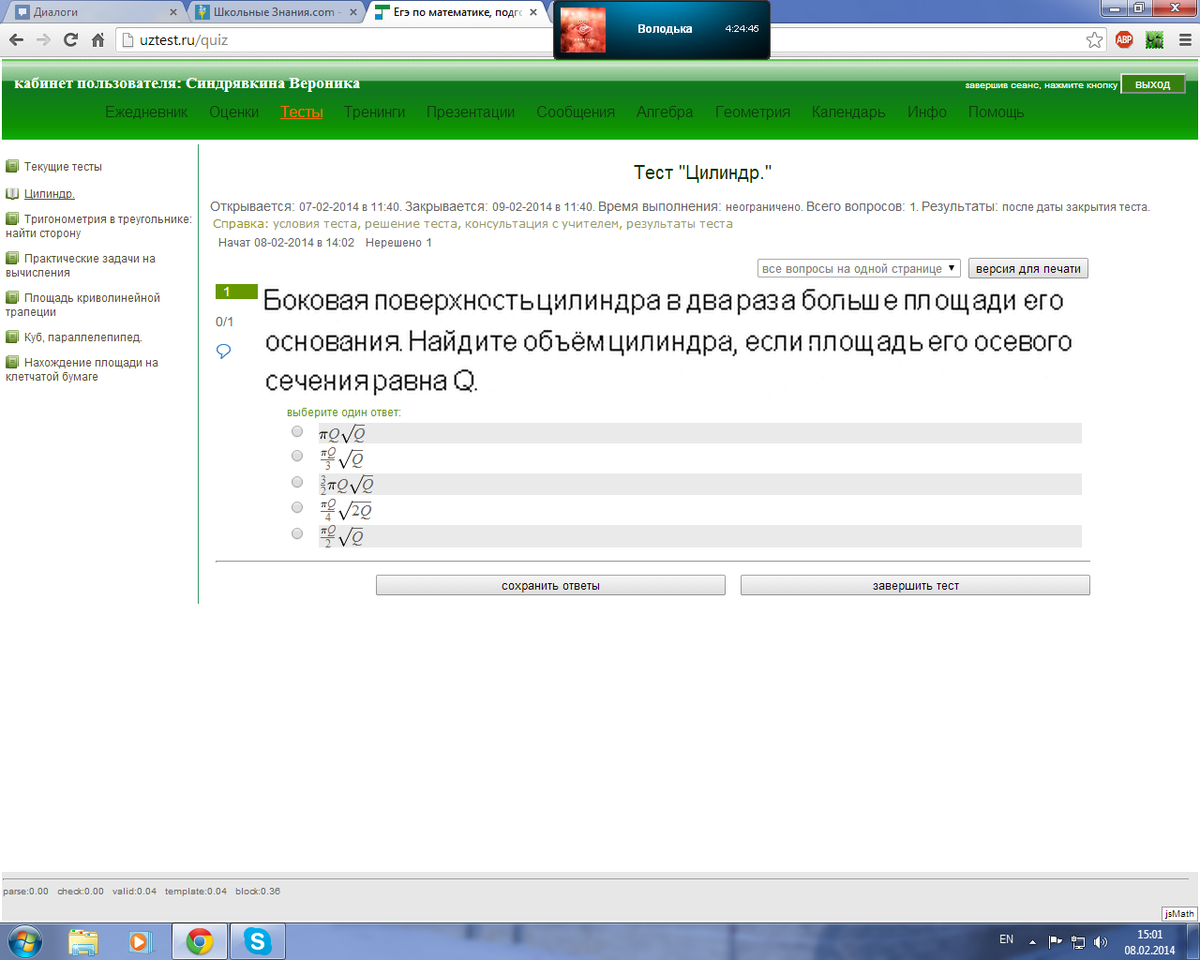Open the Цилиндр. test in sidebar
This screenshot has height=960, width=1200.
49,194
